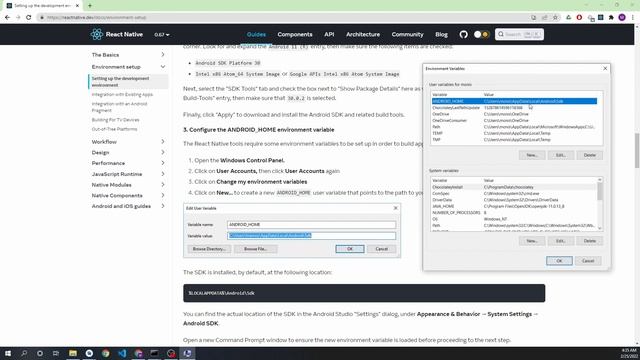Viewport: 640px width, 360px height.
Task: Select ChocolateyInstall system variable row
Action: point(514,187)
